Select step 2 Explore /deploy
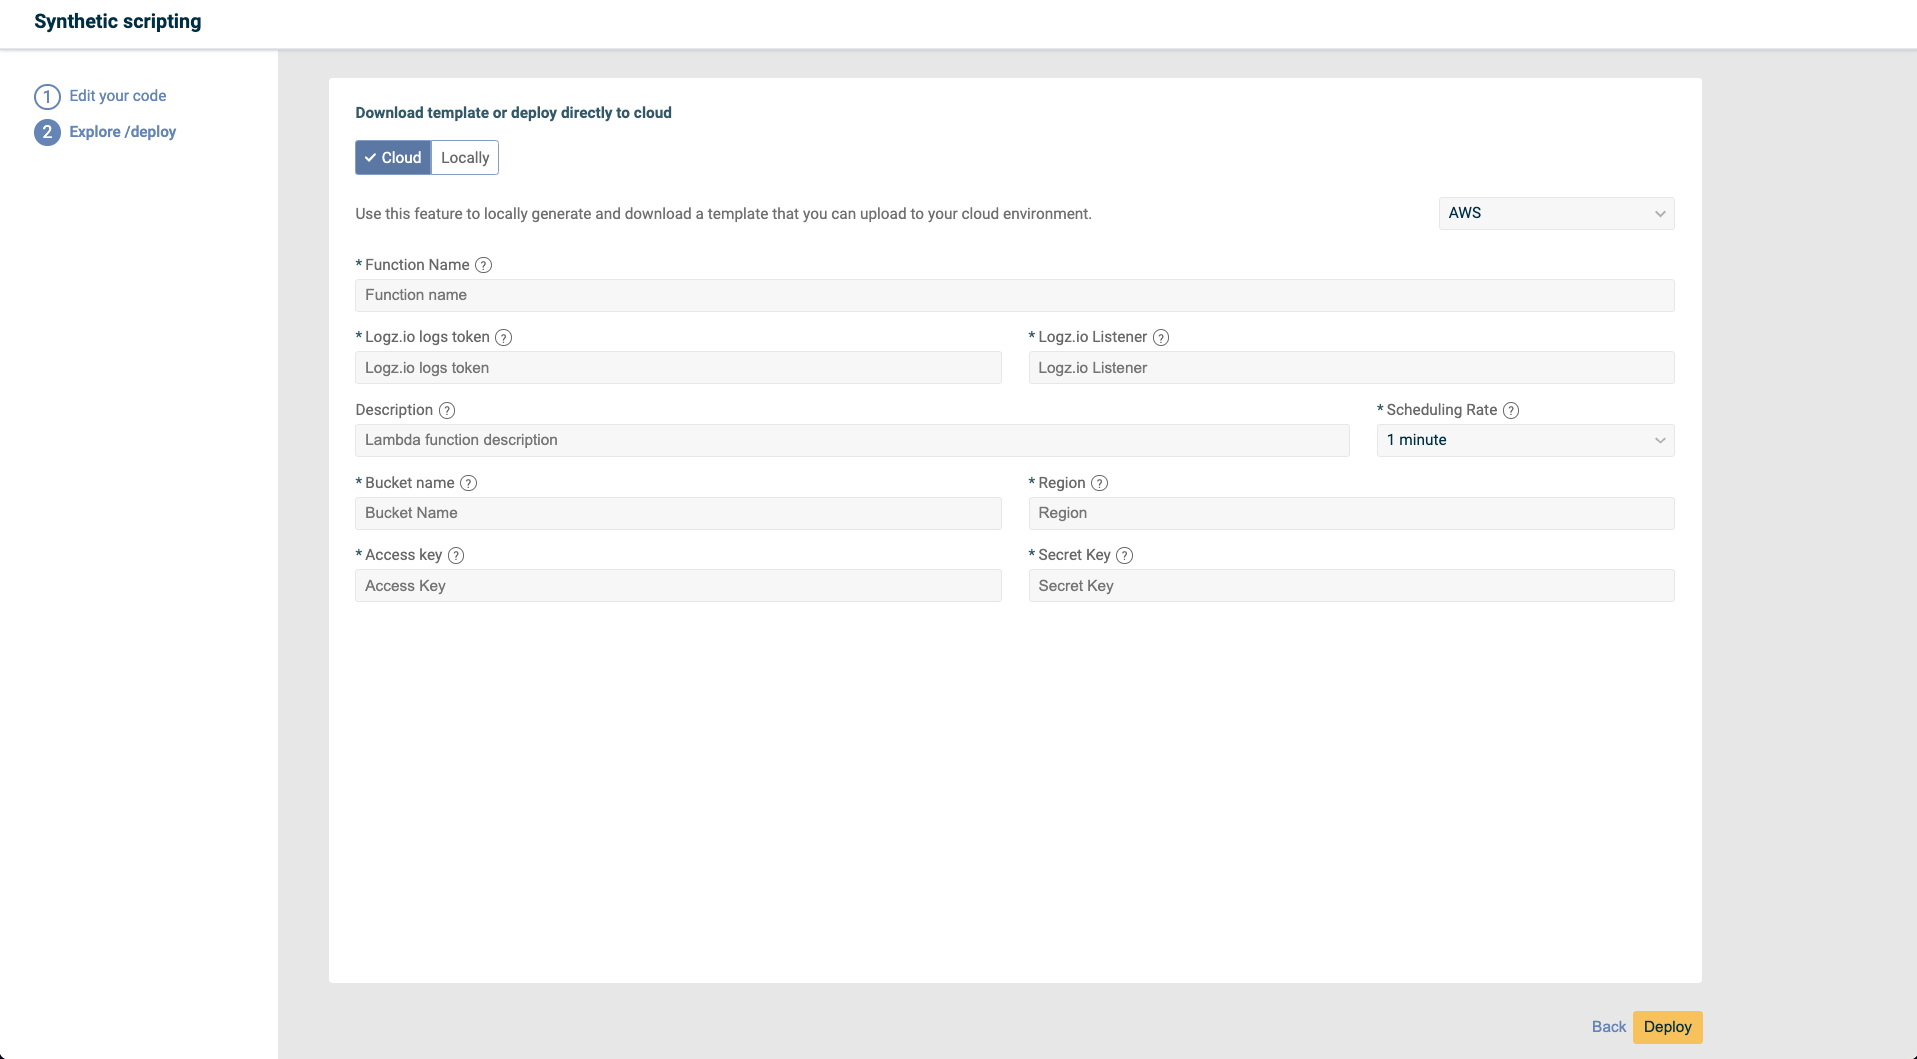 click(x=122, y=131)
